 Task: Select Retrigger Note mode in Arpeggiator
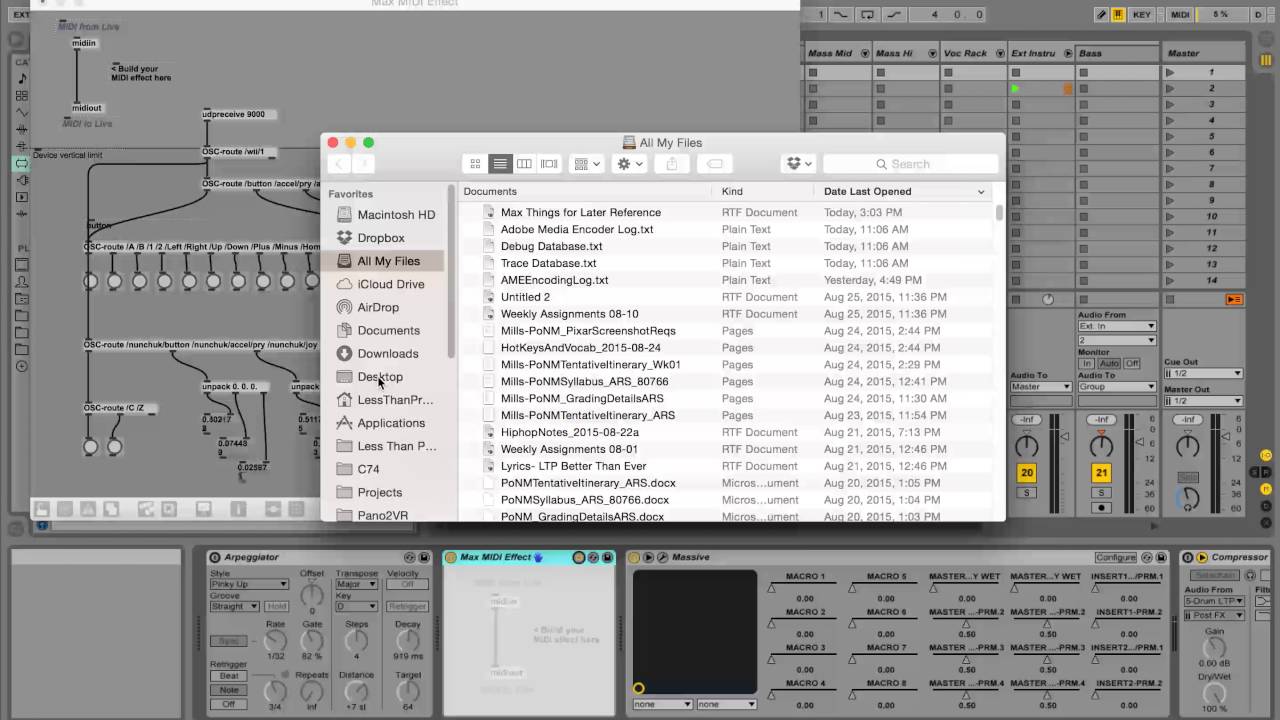229,690
